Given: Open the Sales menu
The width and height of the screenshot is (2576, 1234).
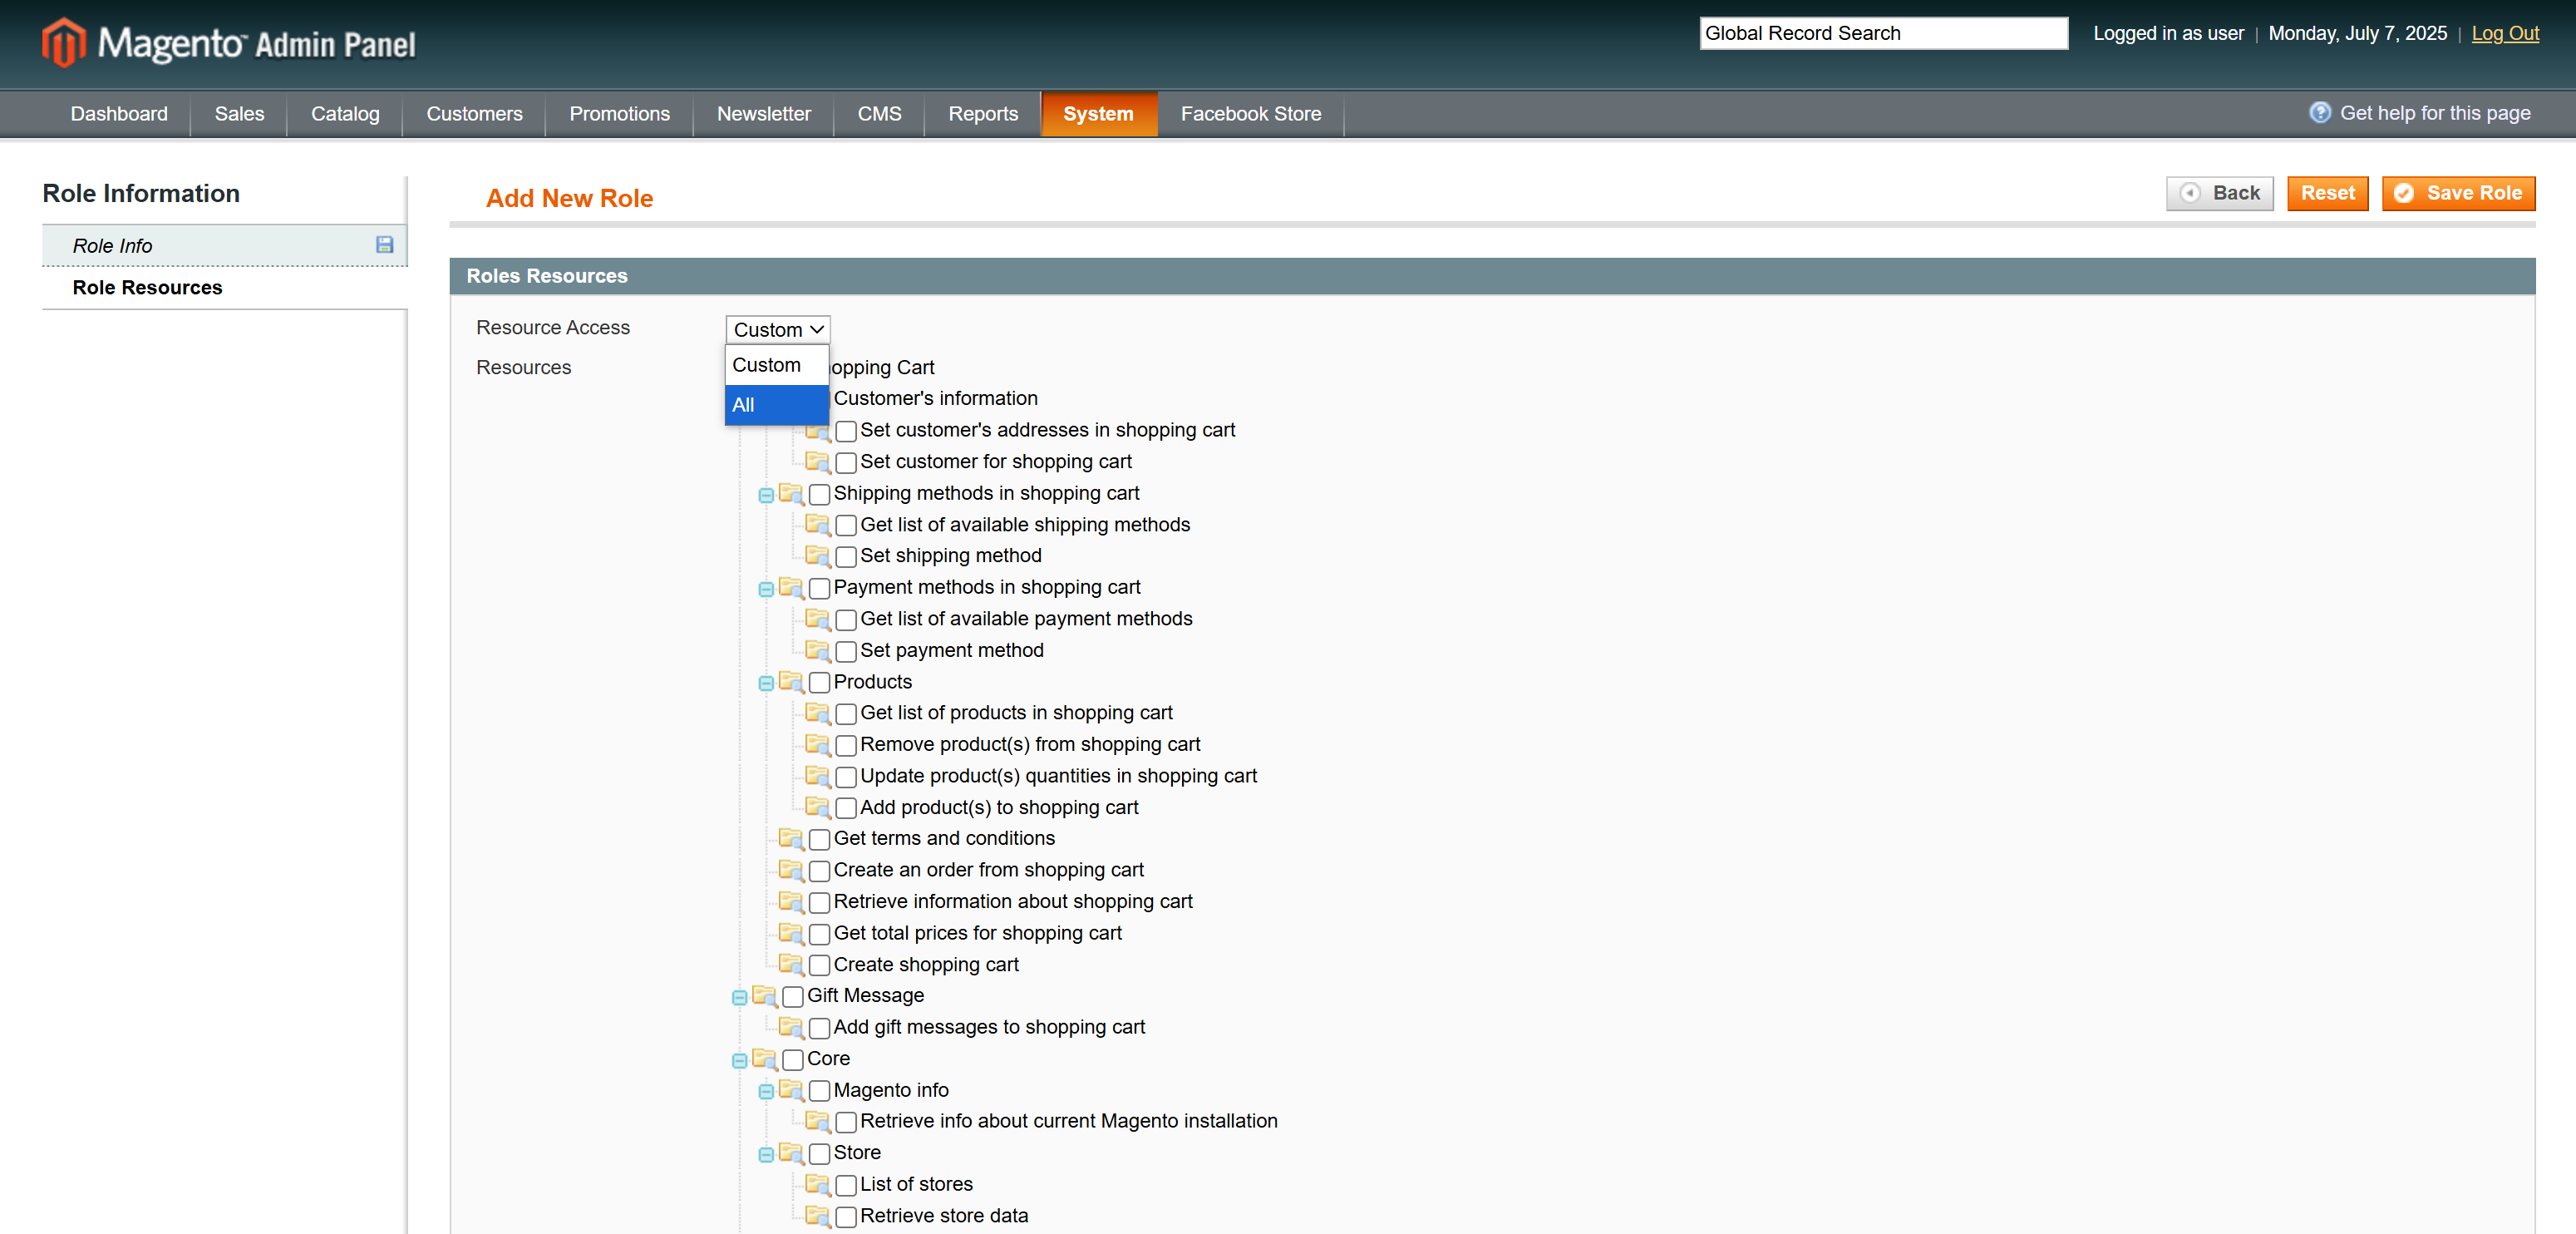Looking at the screenshot, I should (239, 114).
